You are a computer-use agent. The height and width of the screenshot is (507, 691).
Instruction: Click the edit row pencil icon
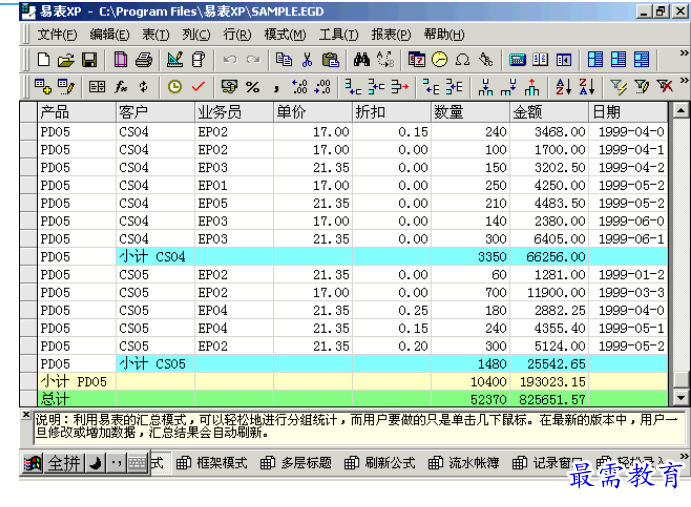tap(66, 87)
